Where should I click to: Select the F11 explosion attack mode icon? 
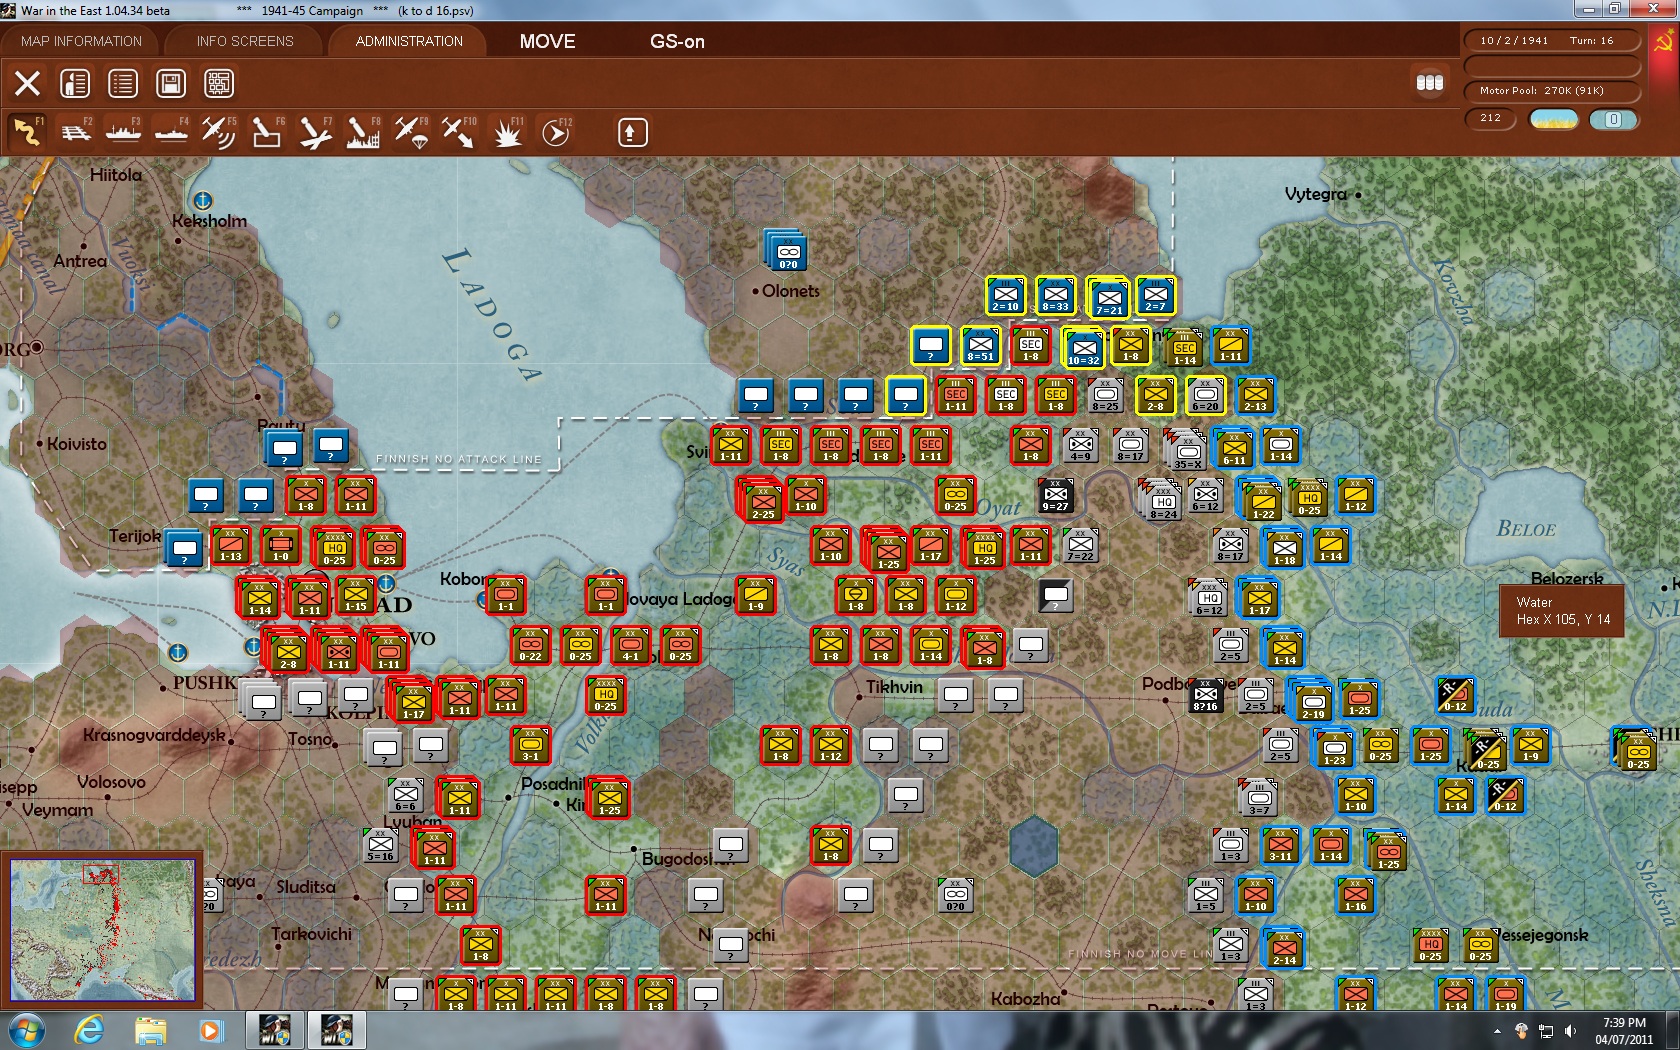507,131
